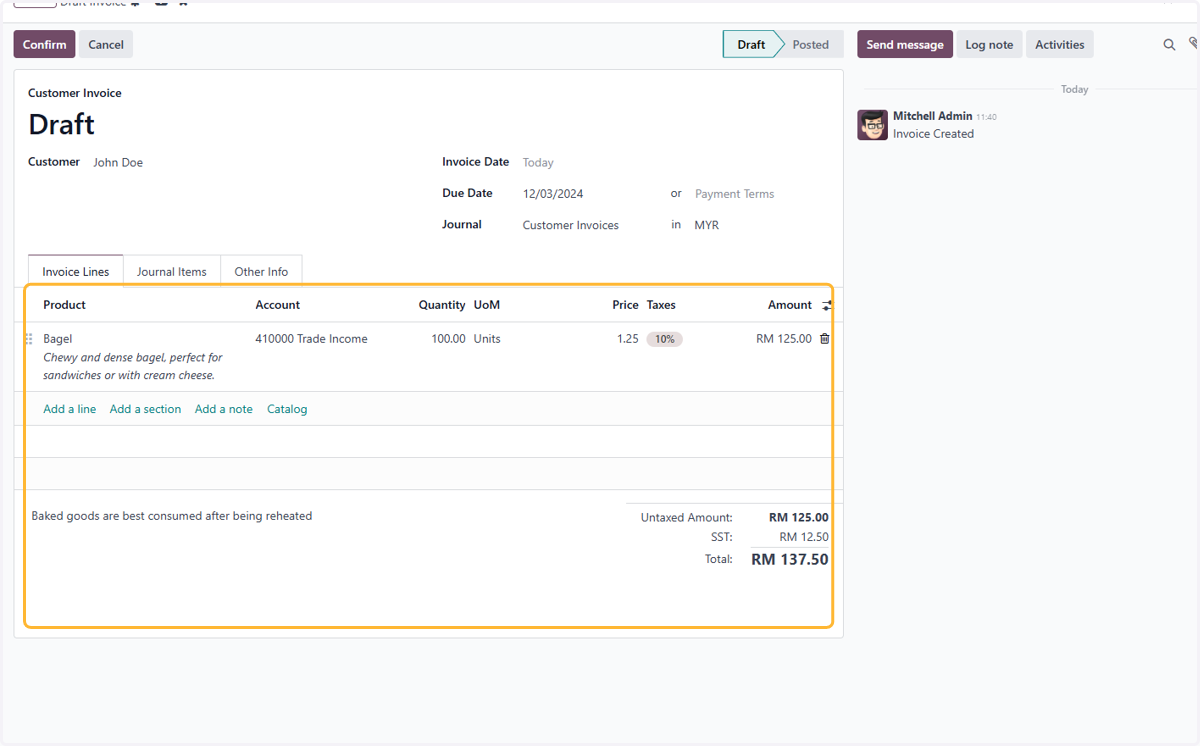The width and height of the screenshot is (1200, 746).
Task: Click the Invoice Created log message
Action: click(933, 134)
